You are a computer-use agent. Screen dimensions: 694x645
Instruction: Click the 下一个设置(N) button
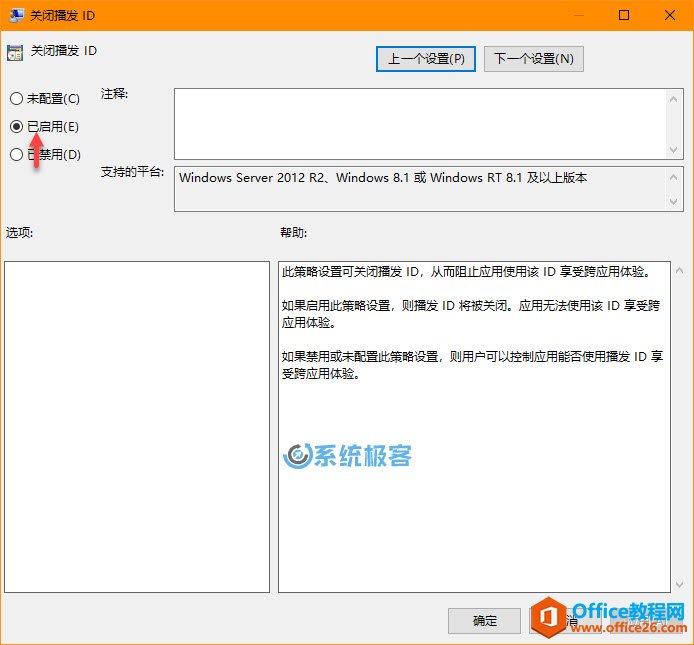[534, 59]
